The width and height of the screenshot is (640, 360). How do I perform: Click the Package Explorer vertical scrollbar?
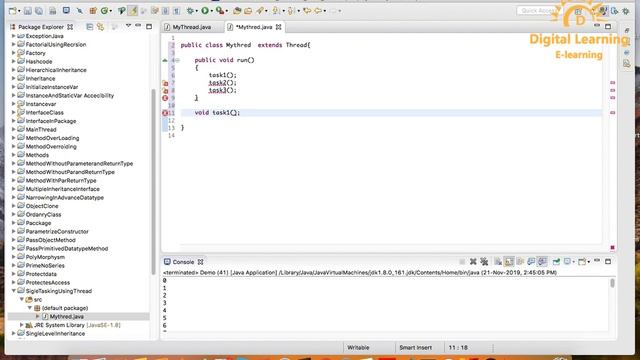(x=153, y=182)
